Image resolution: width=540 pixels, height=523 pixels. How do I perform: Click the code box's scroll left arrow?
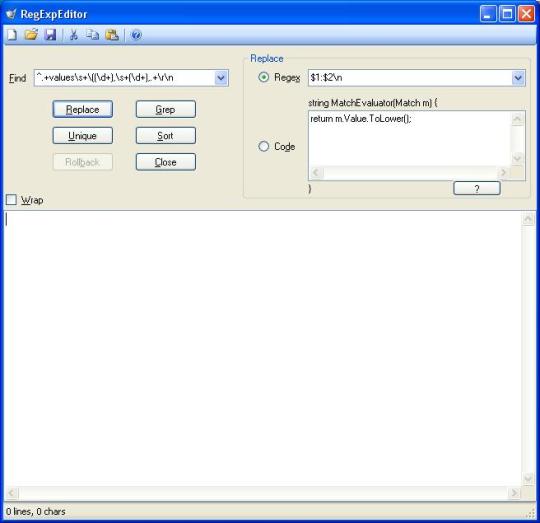click(316, 172)
